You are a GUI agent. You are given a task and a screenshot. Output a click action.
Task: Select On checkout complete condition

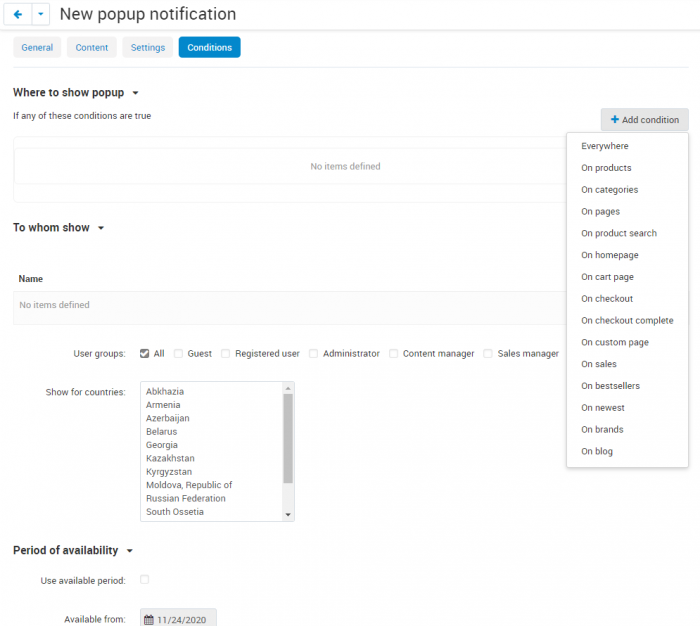click(627, 321)
